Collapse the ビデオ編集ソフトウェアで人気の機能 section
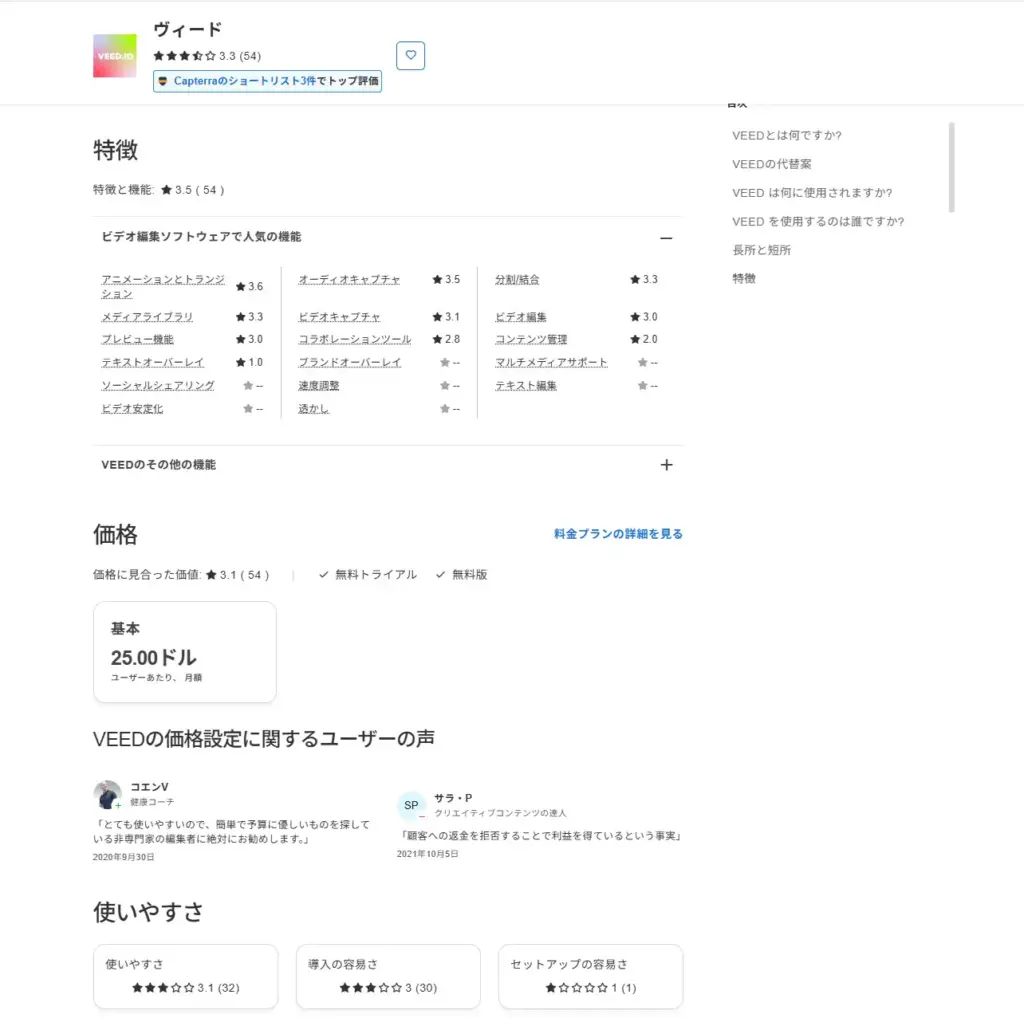 [x=666, y=238]
